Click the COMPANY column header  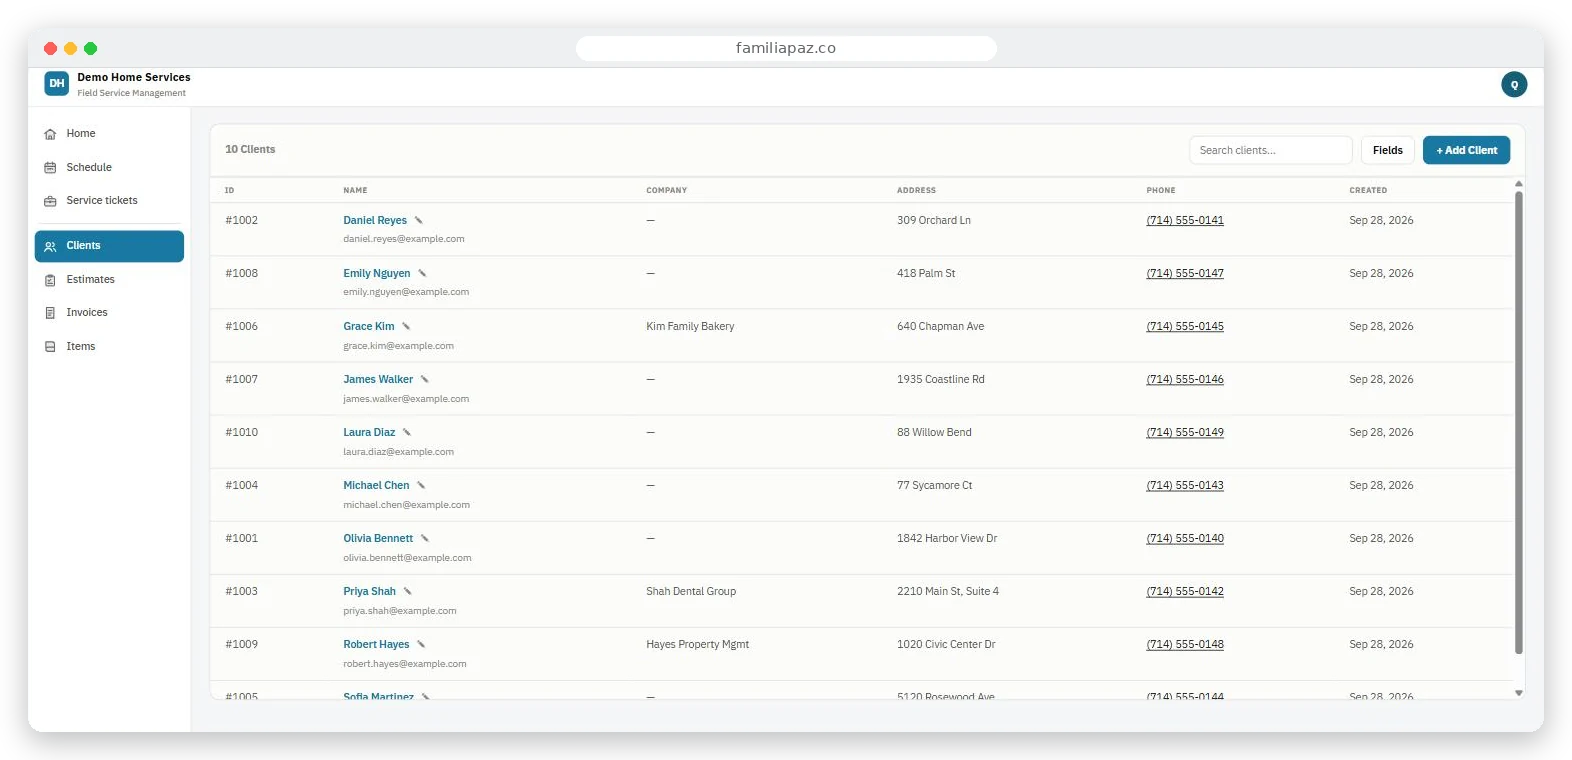(x=666, y=190)
